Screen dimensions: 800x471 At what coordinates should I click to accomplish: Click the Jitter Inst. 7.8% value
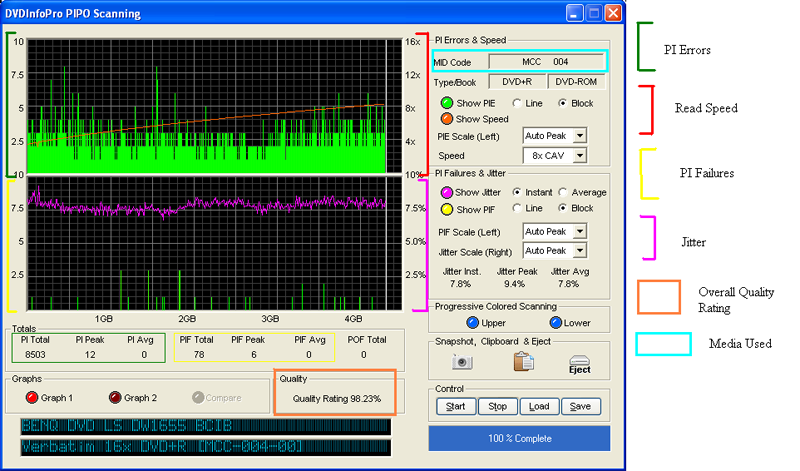(460, 284)
